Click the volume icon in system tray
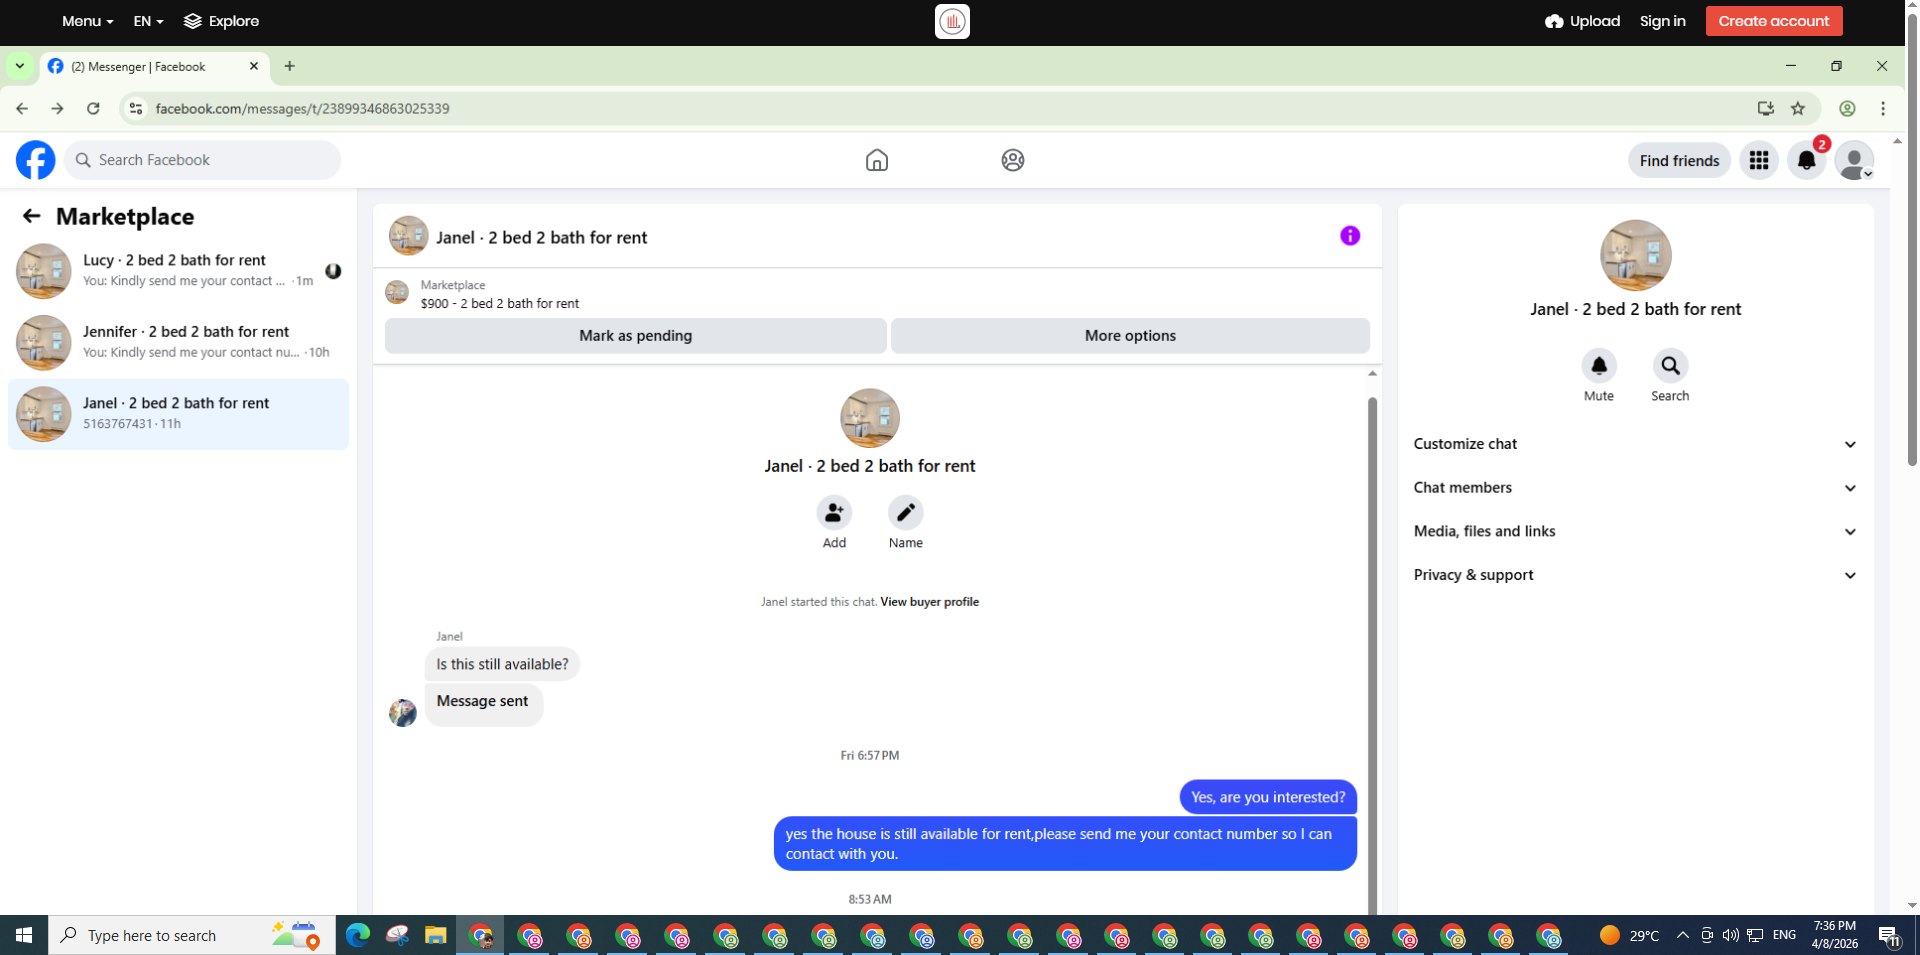 pos(1731,935)
